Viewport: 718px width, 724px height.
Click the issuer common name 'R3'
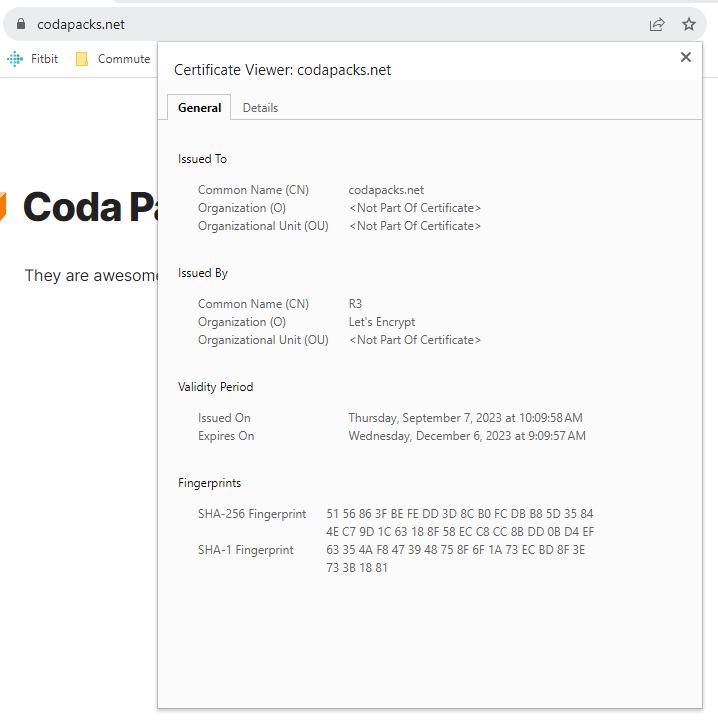point(355,304)
